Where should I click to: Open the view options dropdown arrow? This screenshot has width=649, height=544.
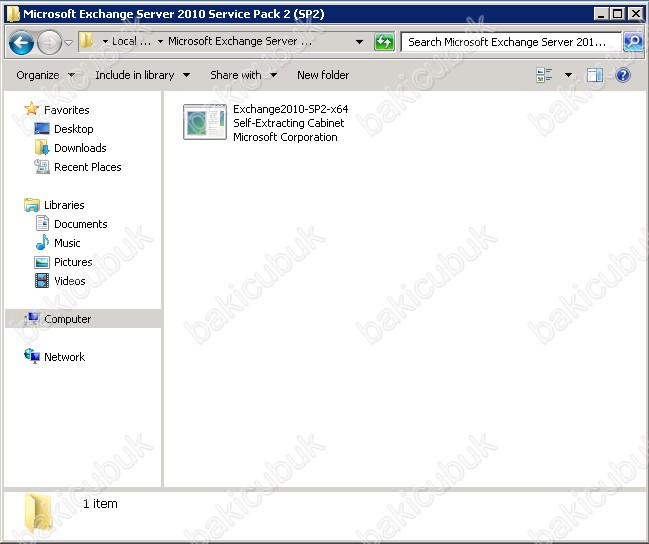click(x=568, y=75)
